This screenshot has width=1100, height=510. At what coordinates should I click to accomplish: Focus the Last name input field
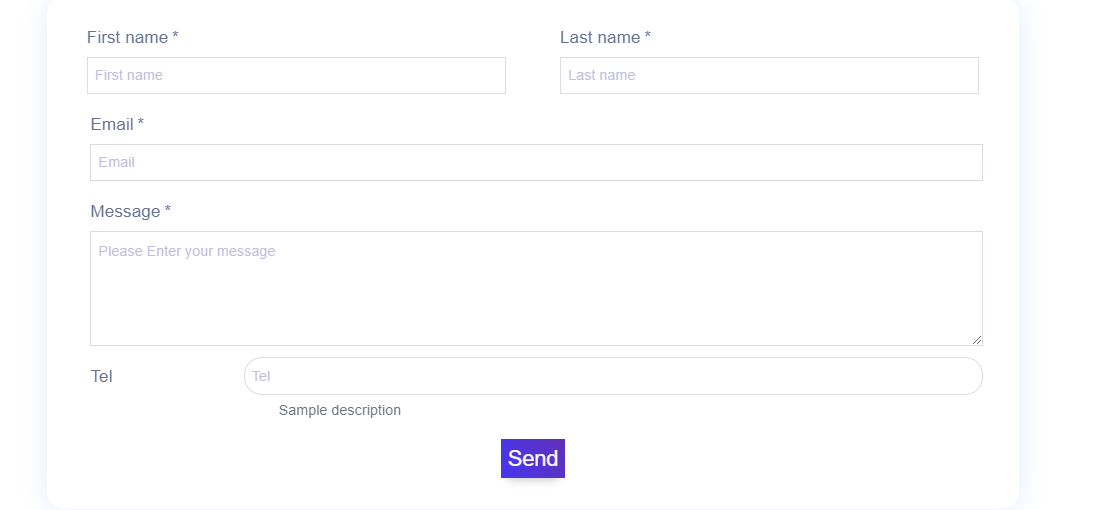coord(768,75)
